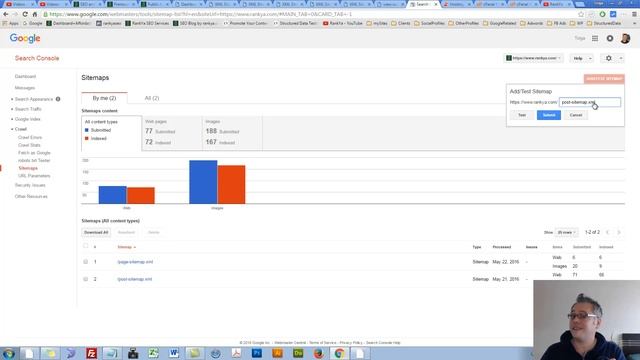
Task: Open Adobe Acrobat from the taskbar
Action: pyautogui.click(x=236, y=353)
